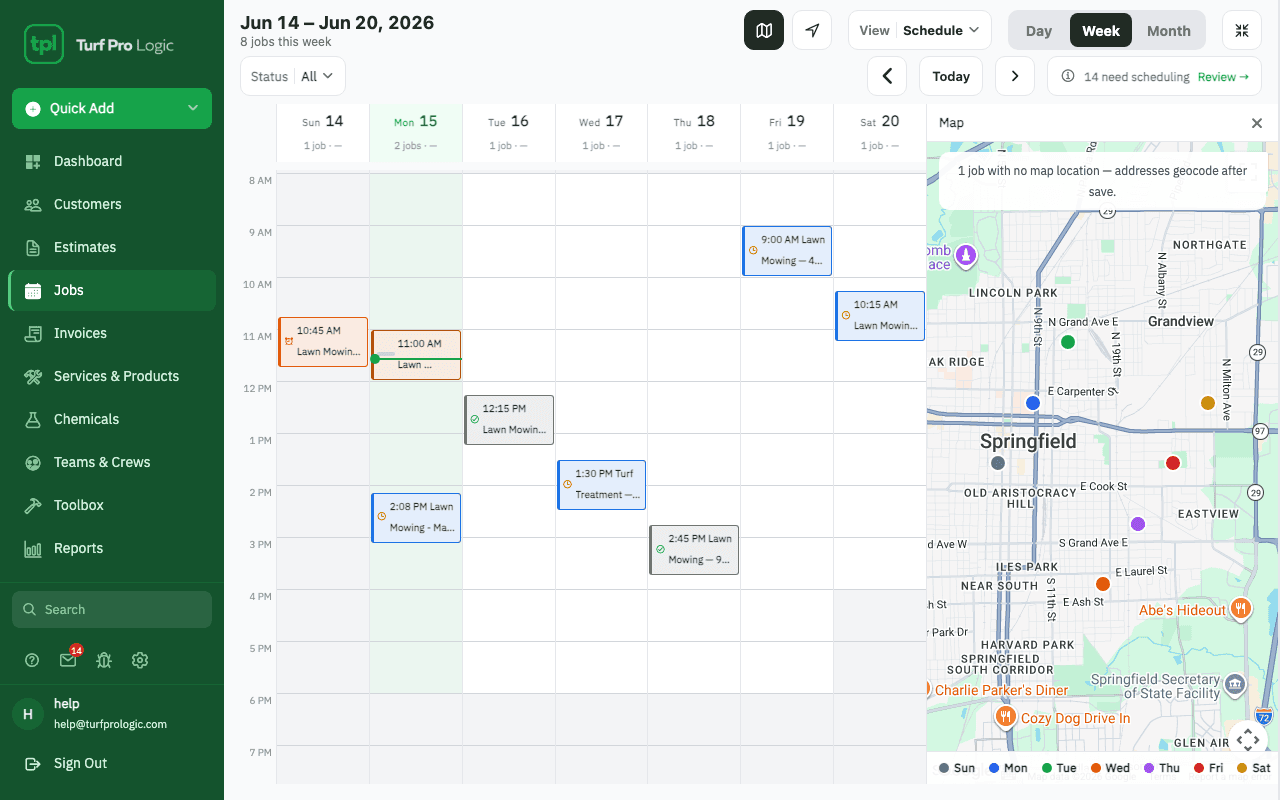Select Jobs in the sidebar

[x=112, y=290]
